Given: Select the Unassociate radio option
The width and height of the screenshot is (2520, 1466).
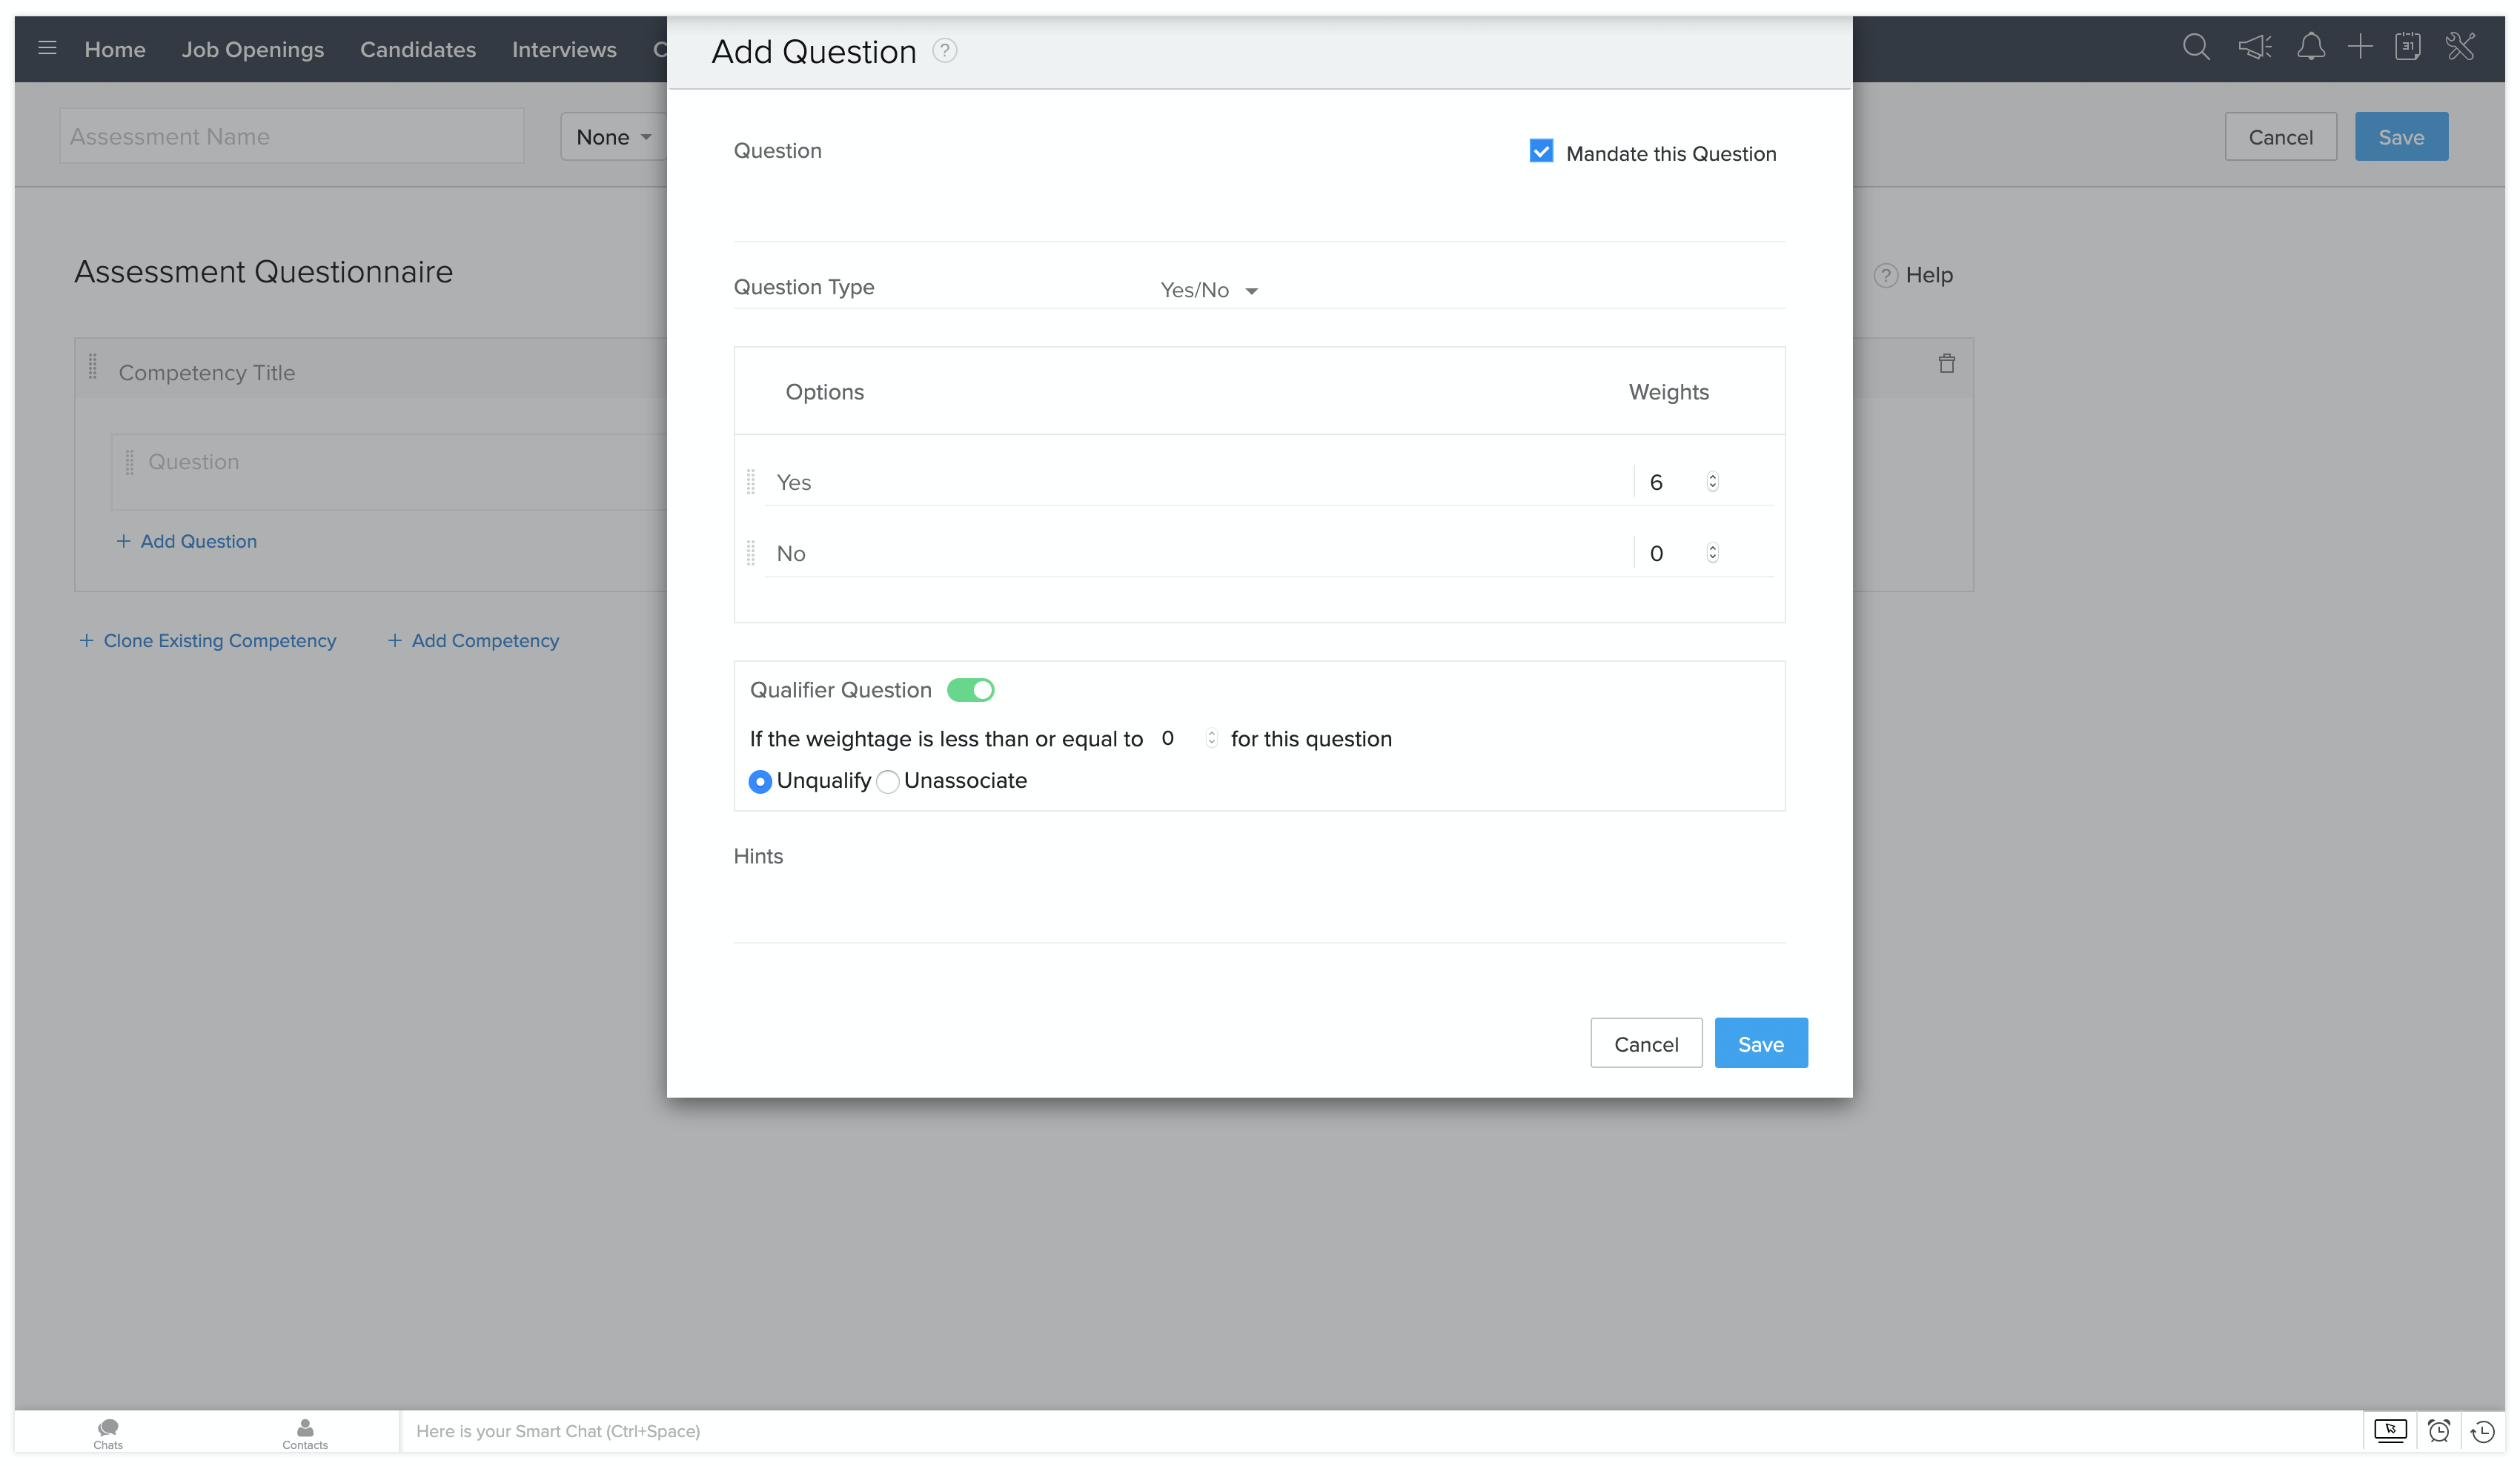Looking at the screenshot, I should [888, 782].
